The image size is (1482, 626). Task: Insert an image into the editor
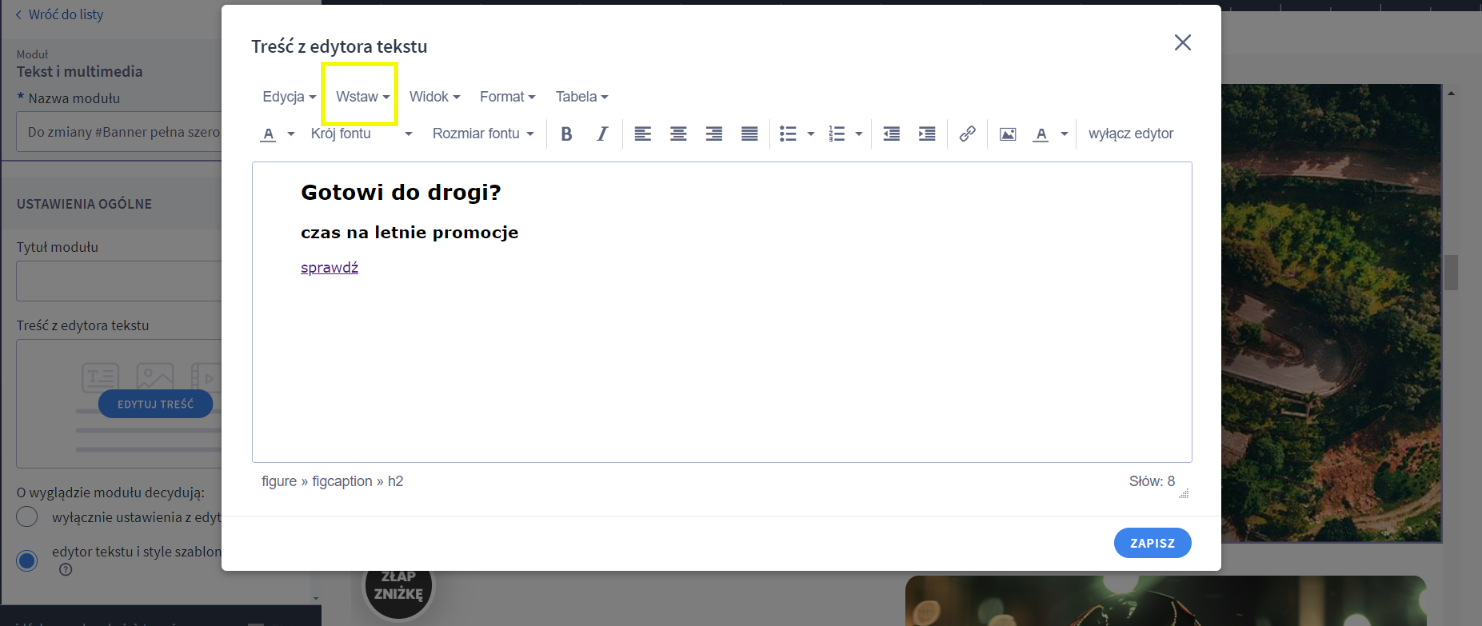point(1008,134)
